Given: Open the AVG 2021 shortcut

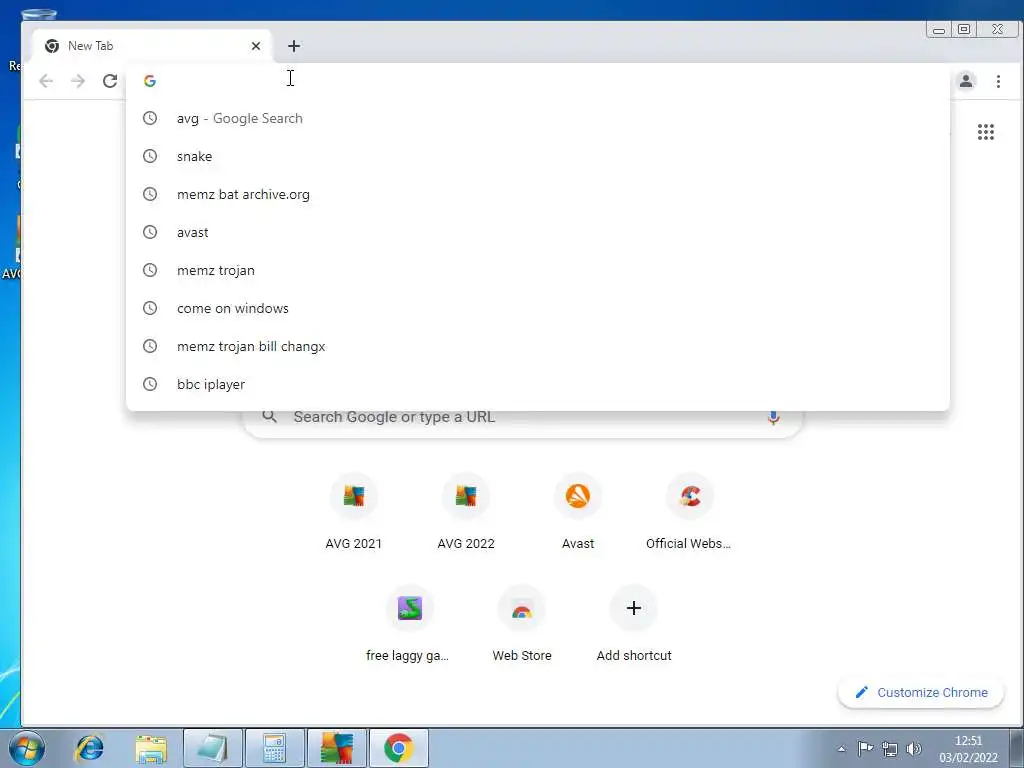Looking at the screenshot, I should pyautogui.click(x=353, y=512).
